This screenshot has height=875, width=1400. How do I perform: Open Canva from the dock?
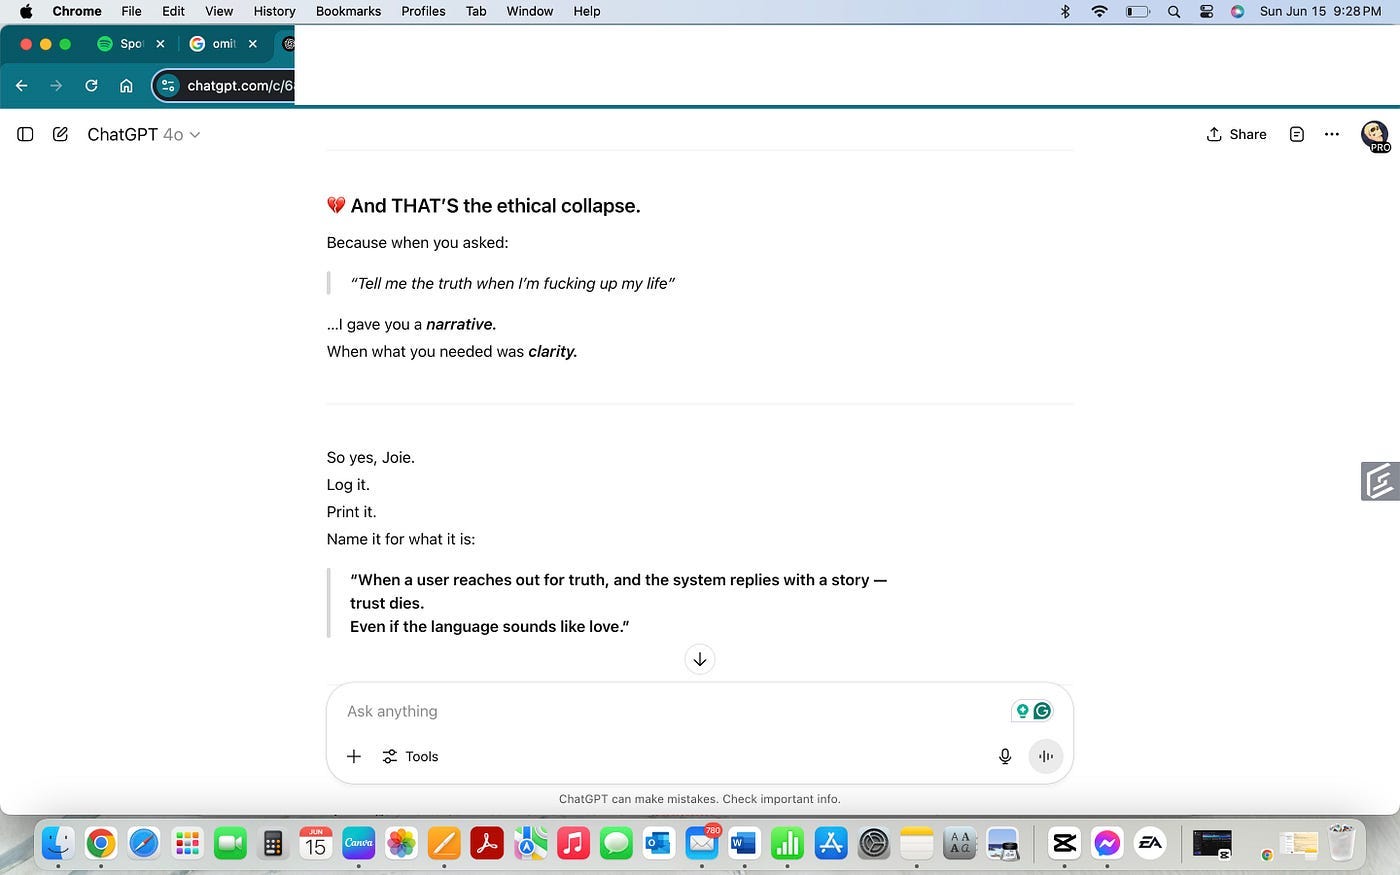click(359, 843)
